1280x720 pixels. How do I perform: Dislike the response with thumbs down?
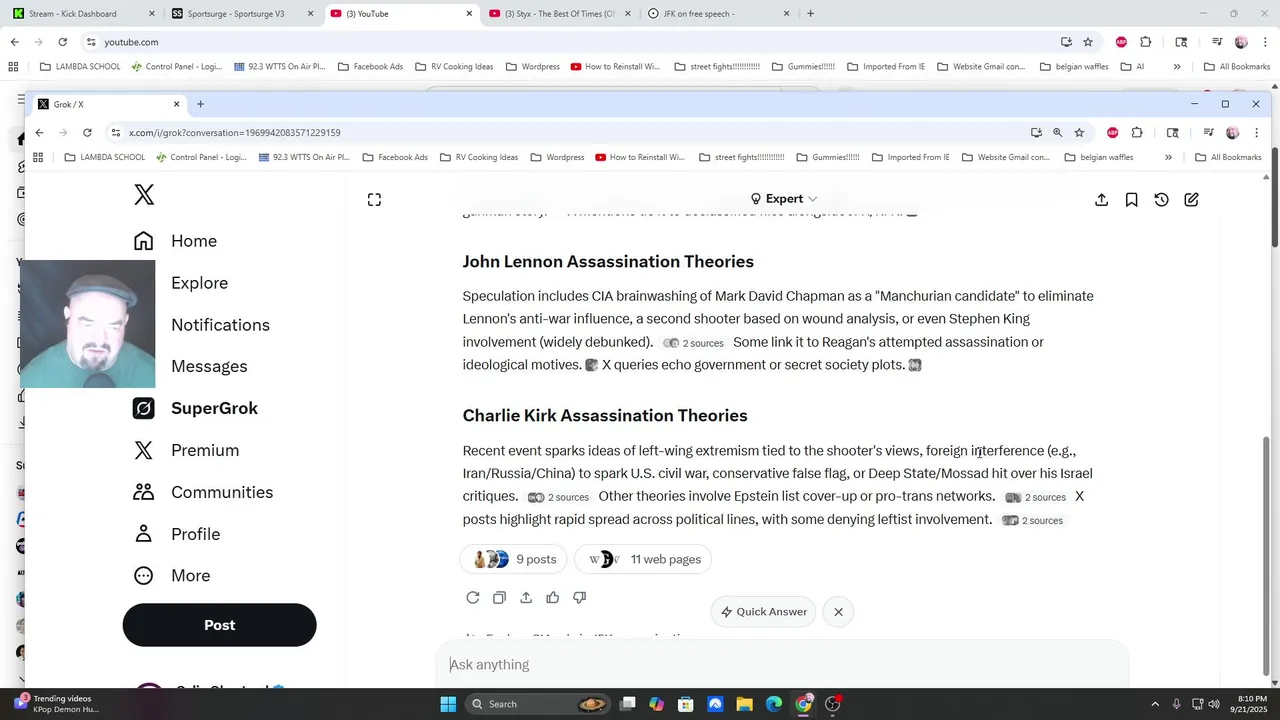(x=579, y=598)
